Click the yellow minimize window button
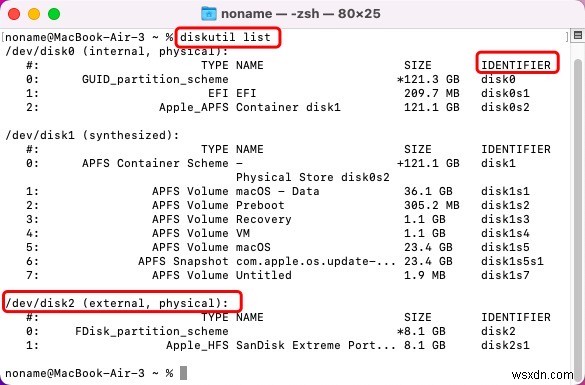The image size is (585, 385). click(34, 14)
